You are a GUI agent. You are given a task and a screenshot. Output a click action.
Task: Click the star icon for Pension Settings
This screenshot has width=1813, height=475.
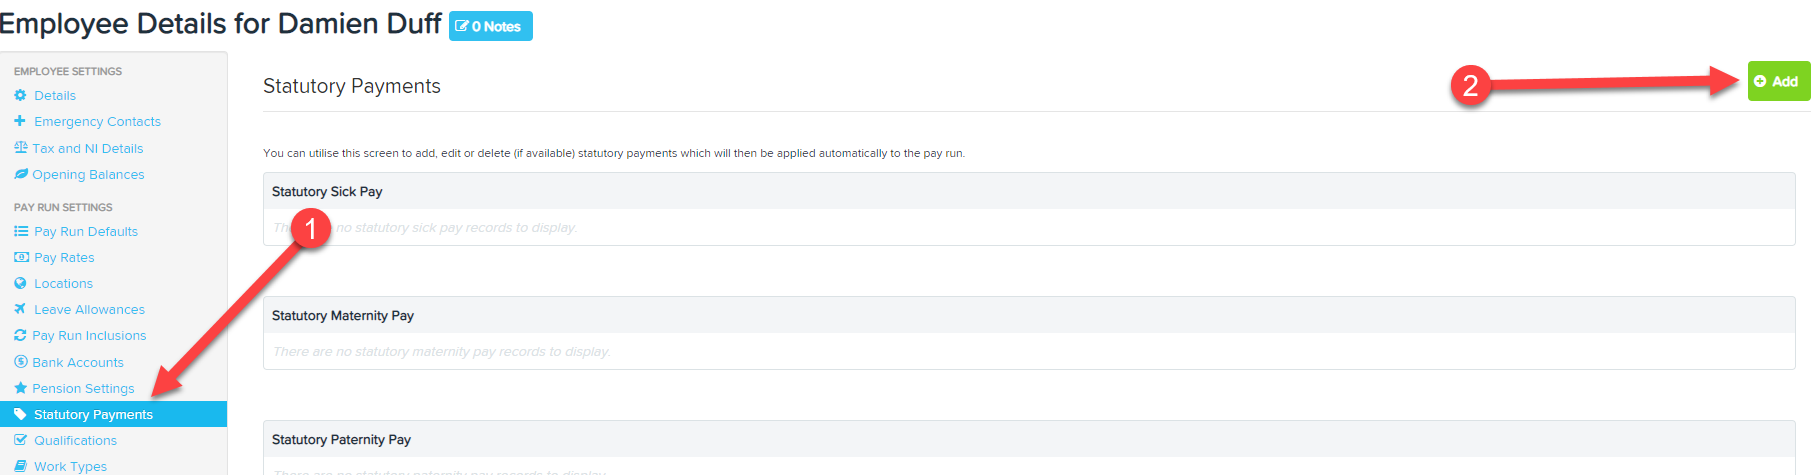(20, 388)
